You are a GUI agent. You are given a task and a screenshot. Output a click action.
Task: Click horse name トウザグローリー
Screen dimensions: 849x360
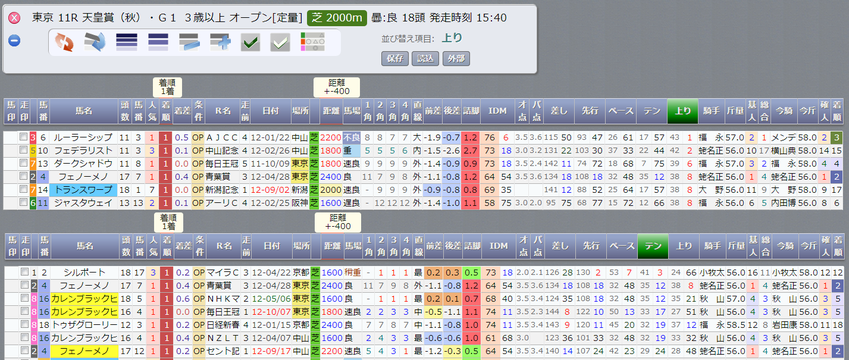[83, 324]
